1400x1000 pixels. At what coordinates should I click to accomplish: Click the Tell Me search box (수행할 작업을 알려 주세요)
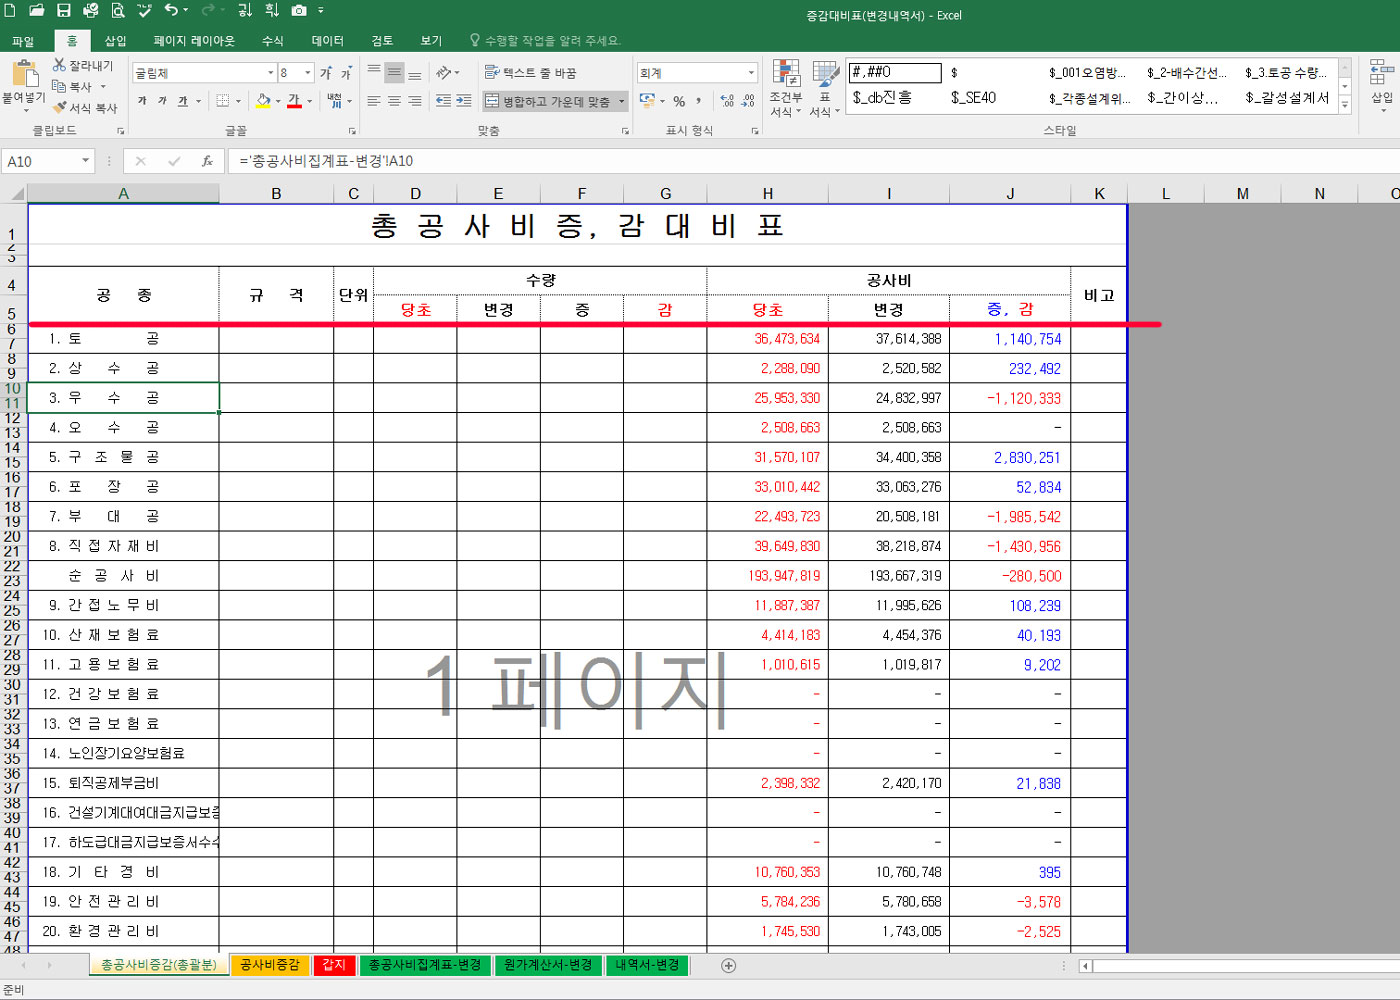tap(546, 41)
